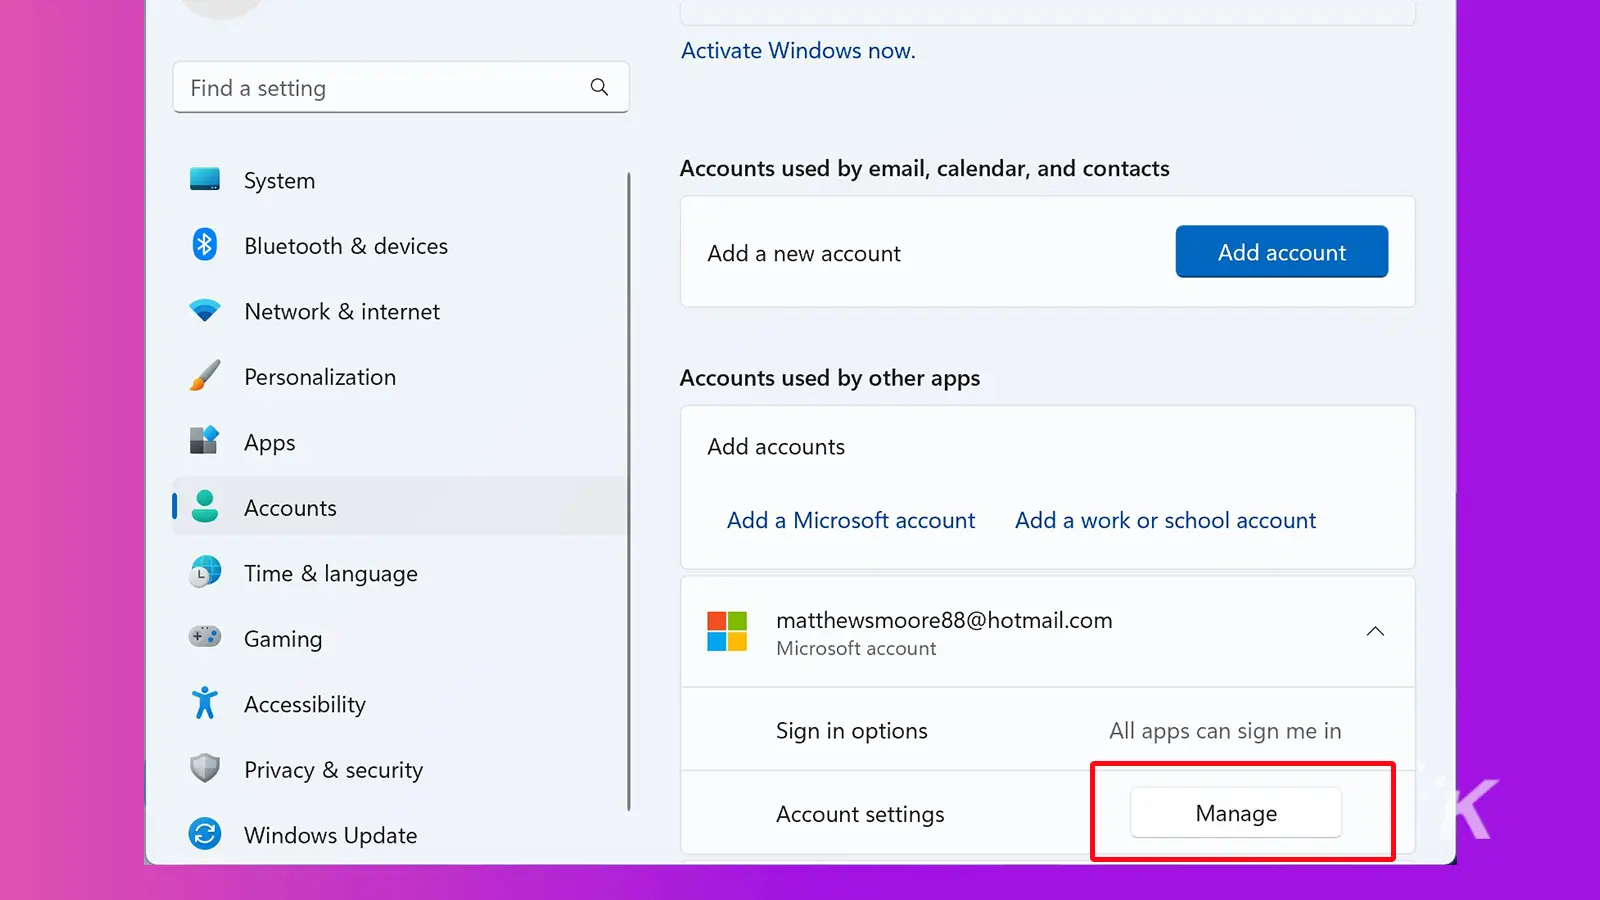1600x900 pixels.
Task: Go to Gaming settings
Action: pyautogui.click(x=400, y=638)
